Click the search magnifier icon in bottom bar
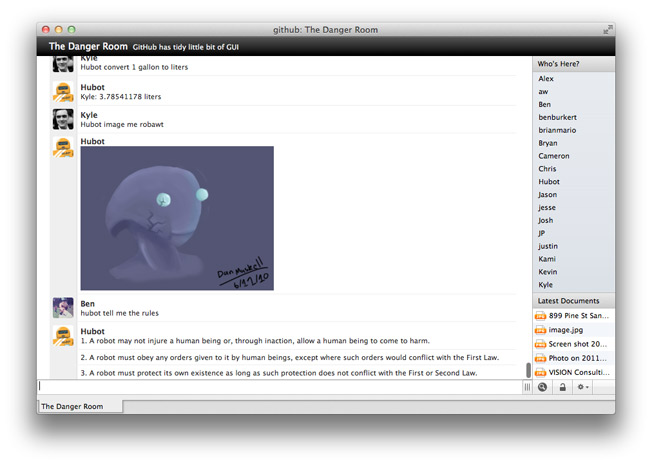 (x=542, y=387)
